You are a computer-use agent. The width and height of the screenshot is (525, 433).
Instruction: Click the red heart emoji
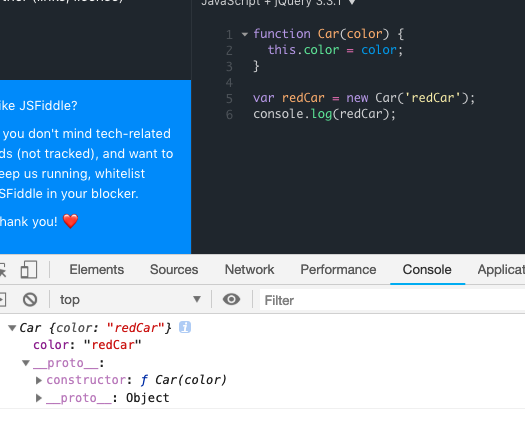click(x=70, y=221)
